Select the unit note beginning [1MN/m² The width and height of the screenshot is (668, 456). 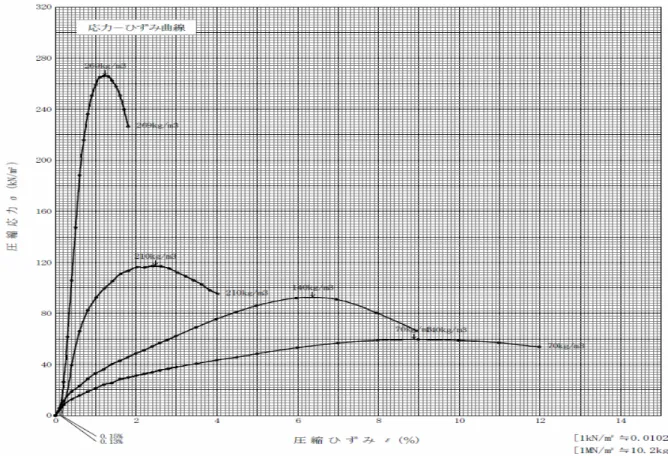620,450
